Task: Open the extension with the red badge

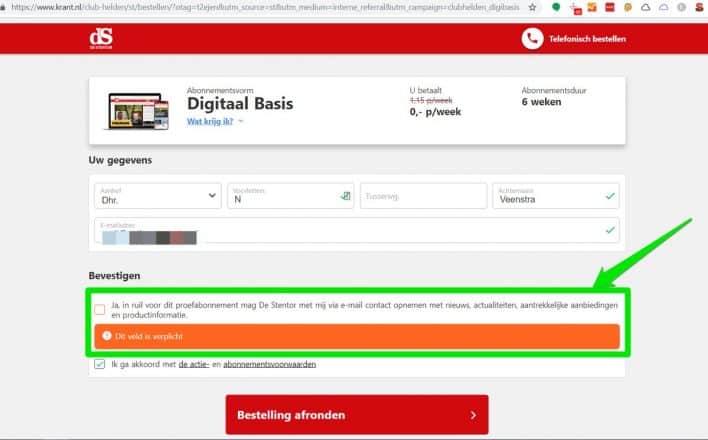Action: (575, 8)
